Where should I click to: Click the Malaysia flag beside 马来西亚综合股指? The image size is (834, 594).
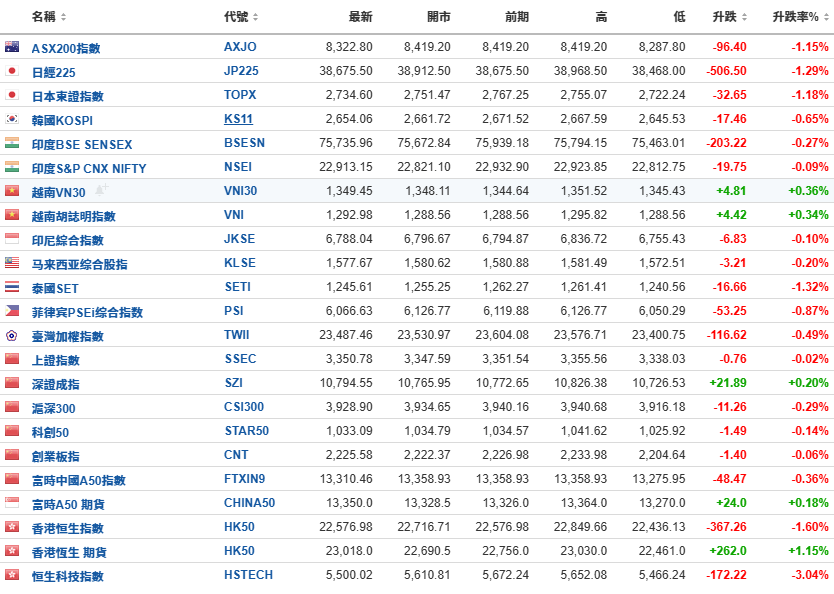tap(12, 262)
